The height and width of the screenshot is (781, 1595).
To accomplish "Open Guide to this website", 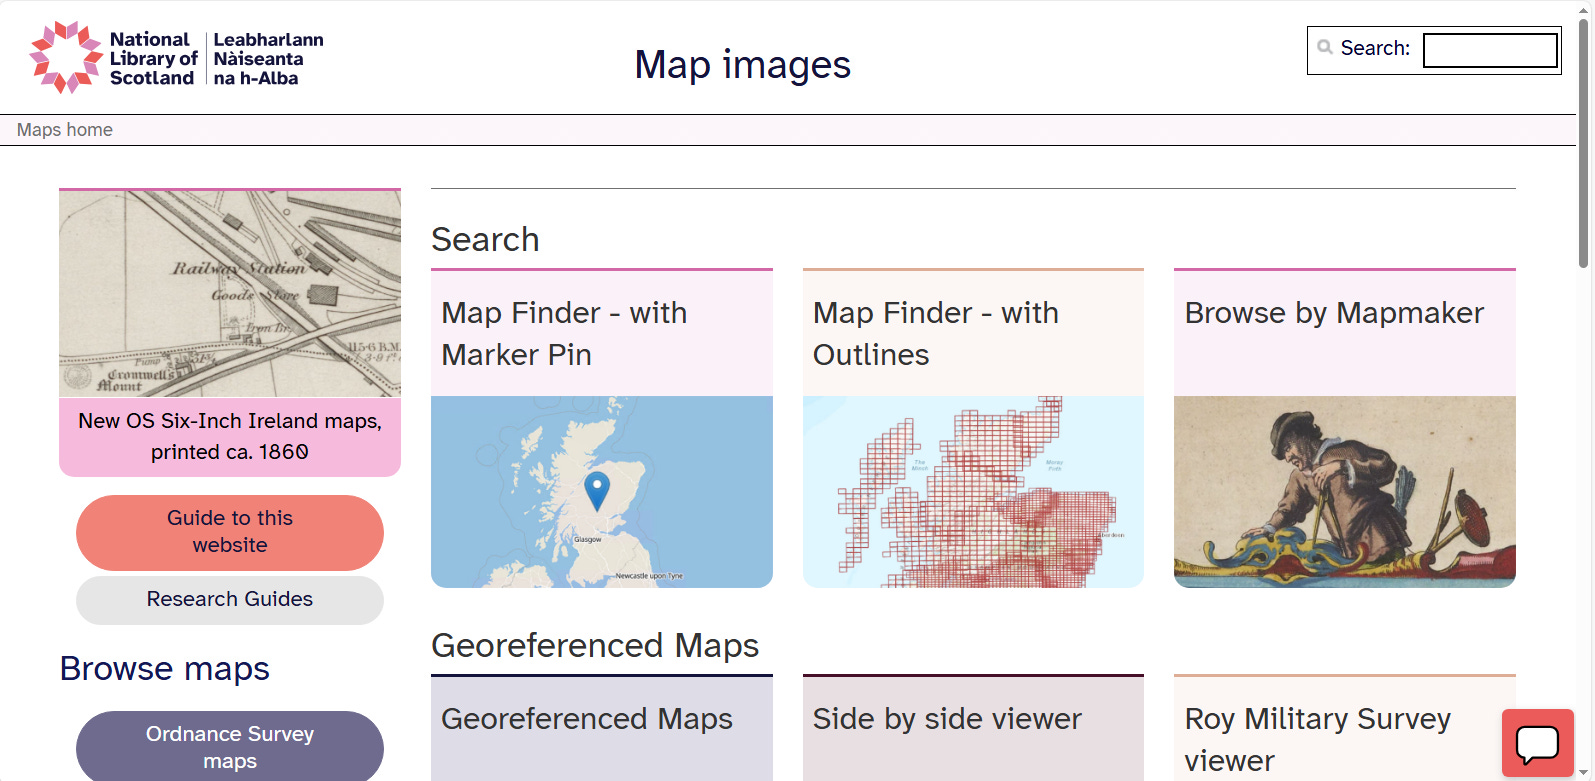I will (x=230, y=532).
